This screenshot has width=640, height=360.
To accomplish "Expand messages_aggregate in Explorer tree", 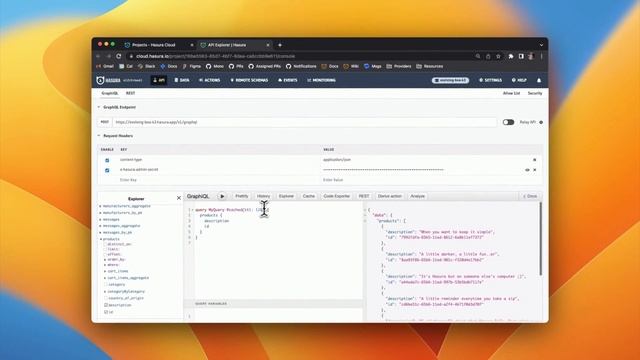I will click(x=100, y=226).
